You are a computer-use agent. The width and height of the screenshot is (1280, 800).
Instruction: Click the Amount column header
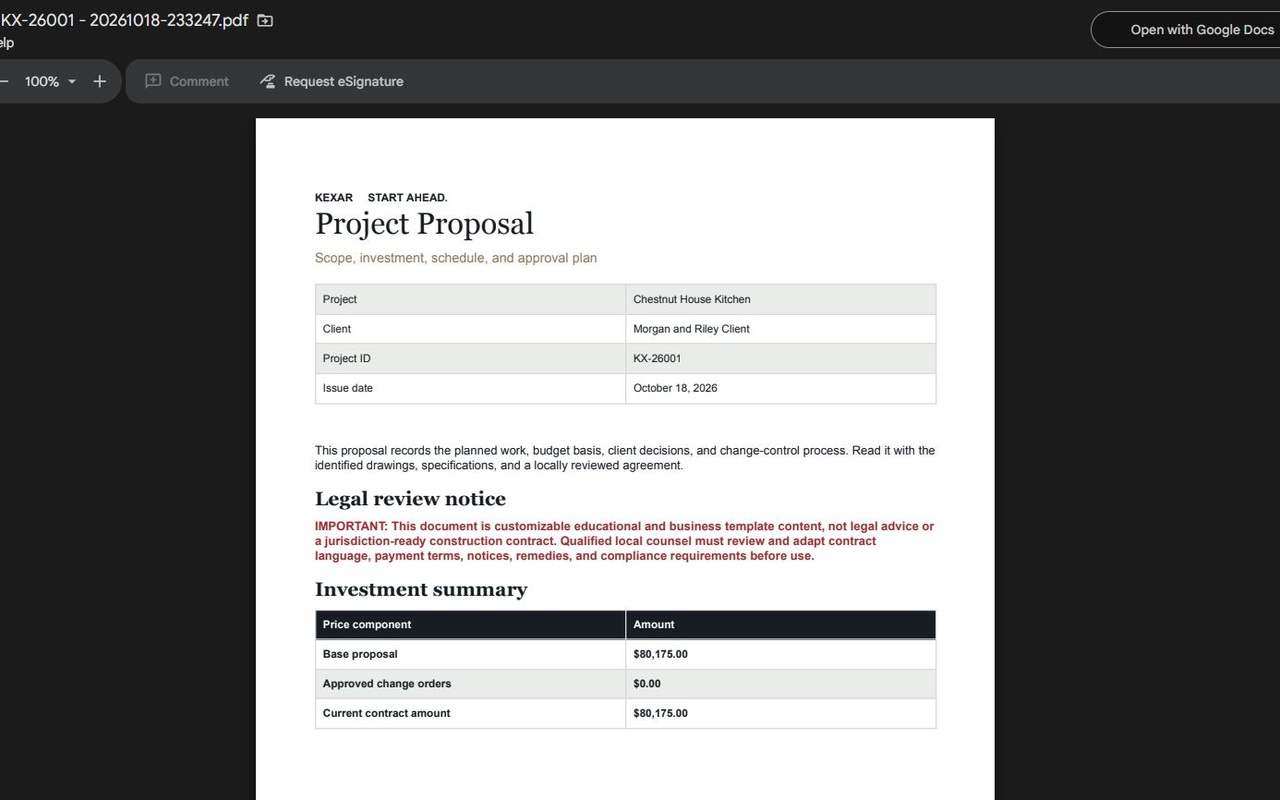click(x=781, y=625)
